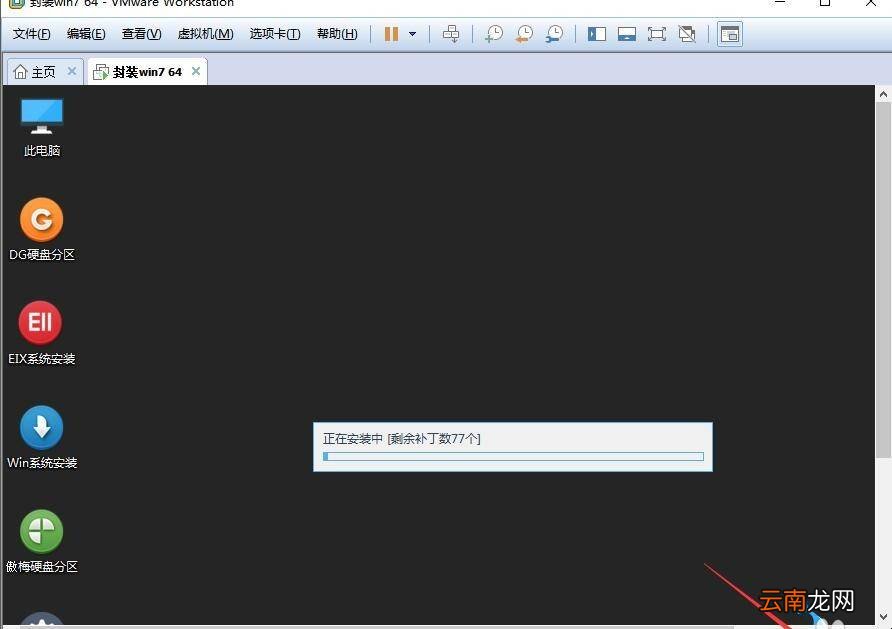The height and width of the screenshot is (629, 892).
Task: Open the 虚拟机(M) menu
Action: coord(205,34)
